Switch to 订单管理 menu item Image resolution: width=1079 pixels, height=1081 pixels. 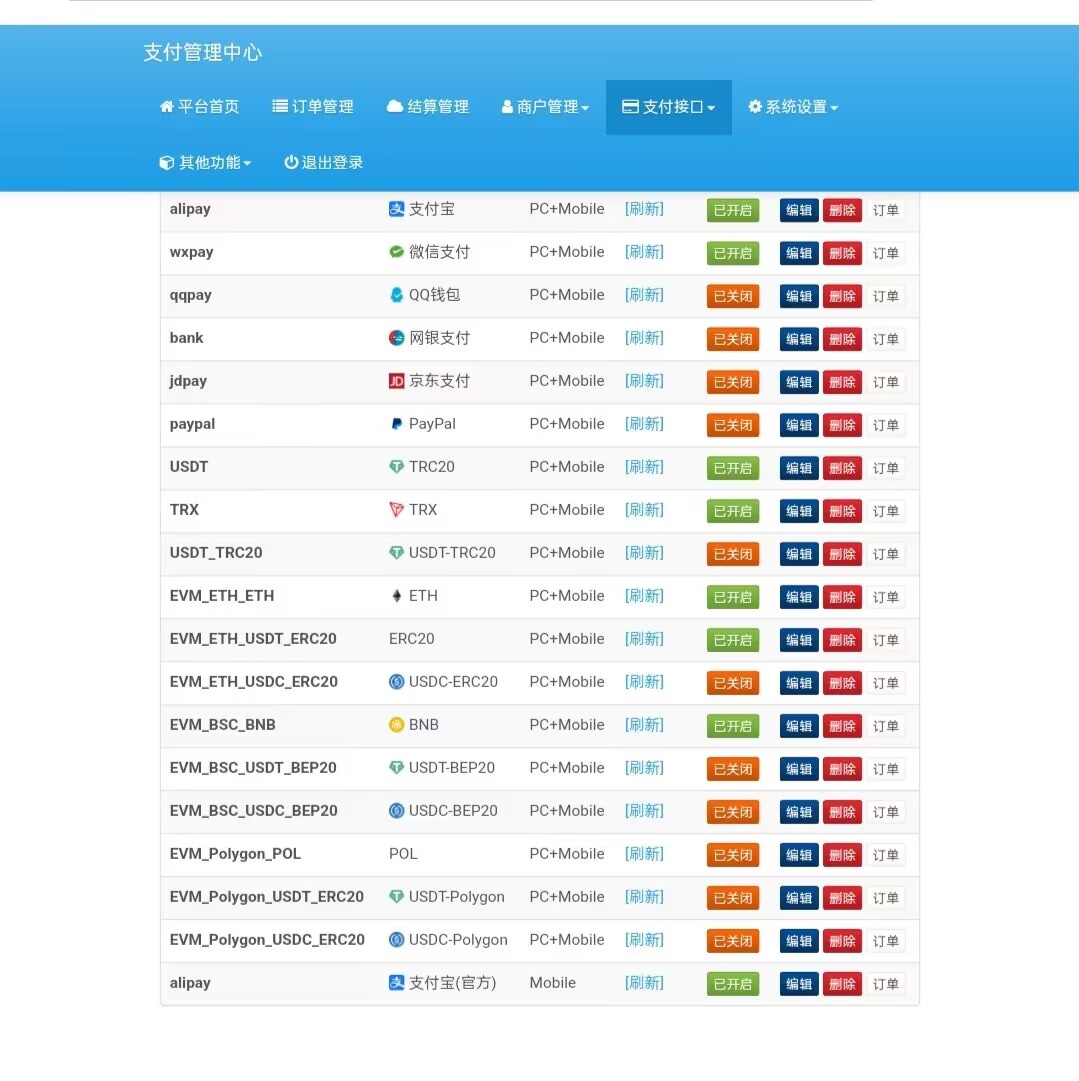313,107
